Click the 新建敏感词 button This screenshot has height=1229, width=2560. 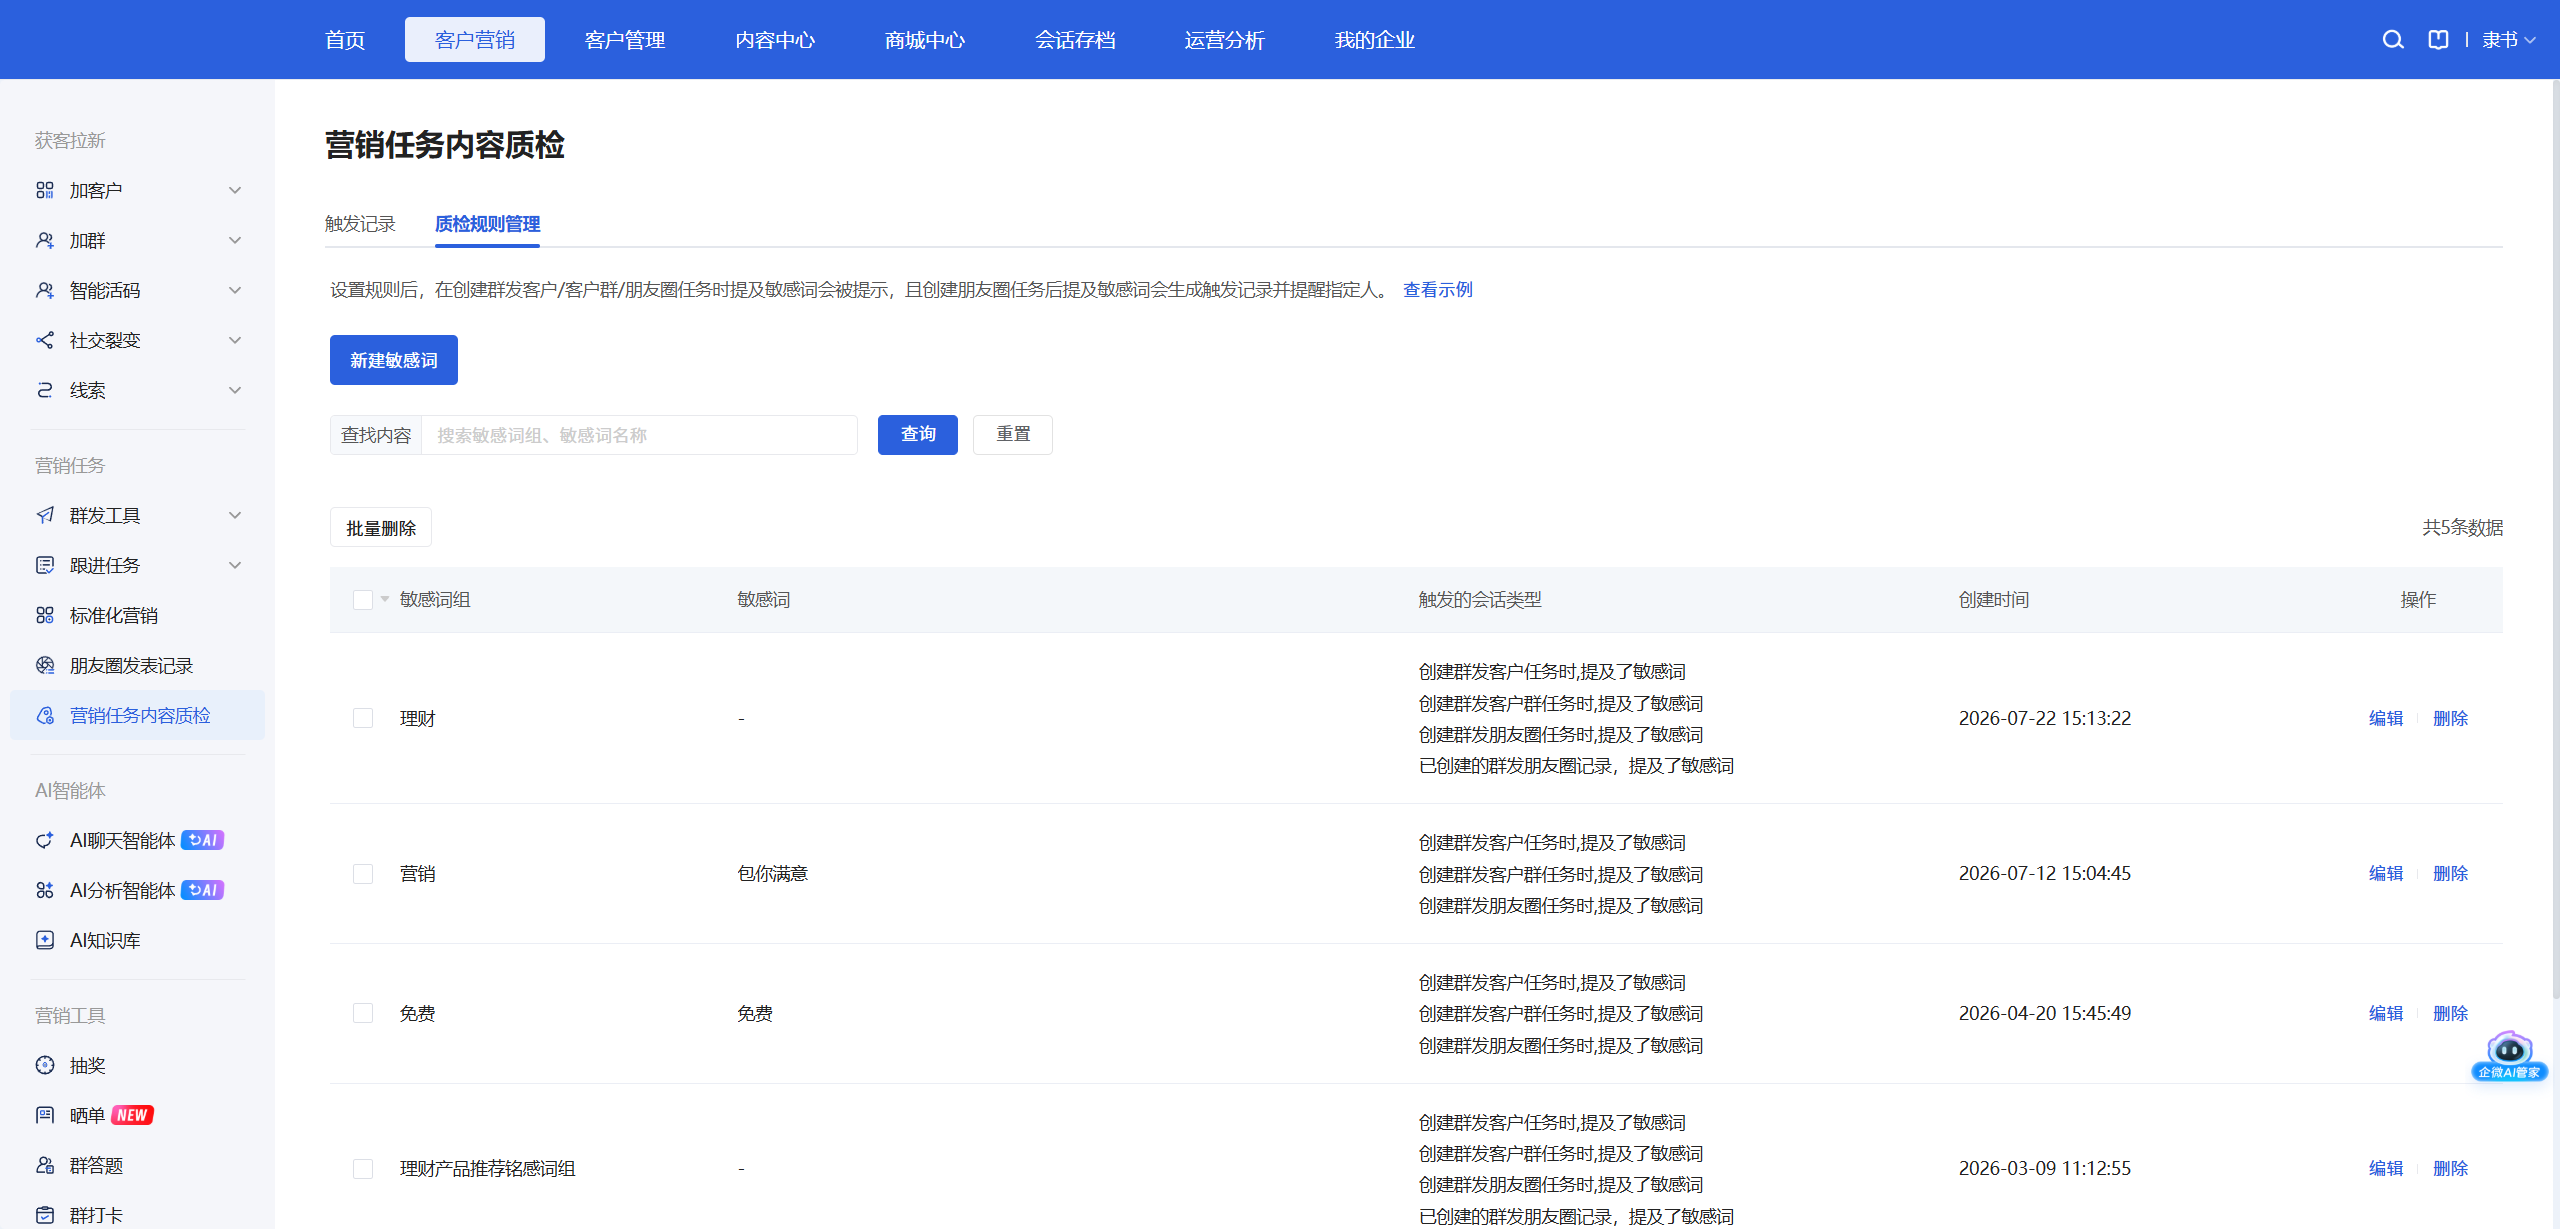pos(394,360)
